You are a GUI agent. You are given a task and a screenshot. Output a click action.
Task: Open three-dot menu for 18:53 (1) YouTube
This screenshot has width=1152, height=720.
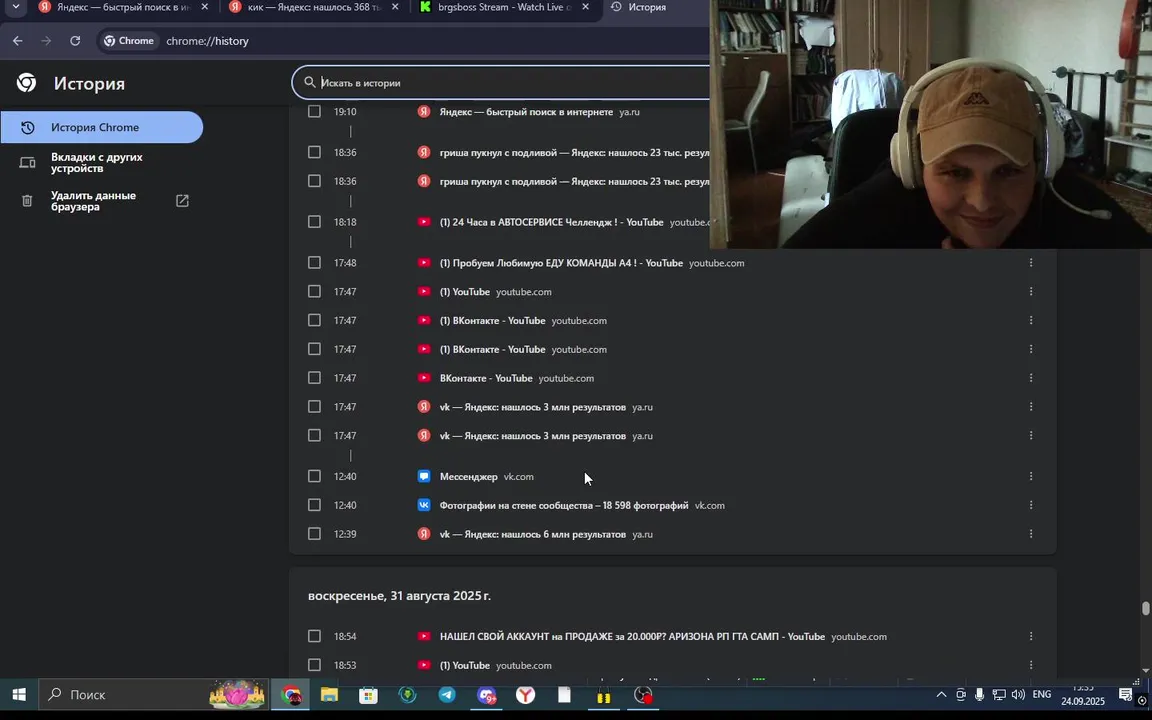(x=1031, y=665)
